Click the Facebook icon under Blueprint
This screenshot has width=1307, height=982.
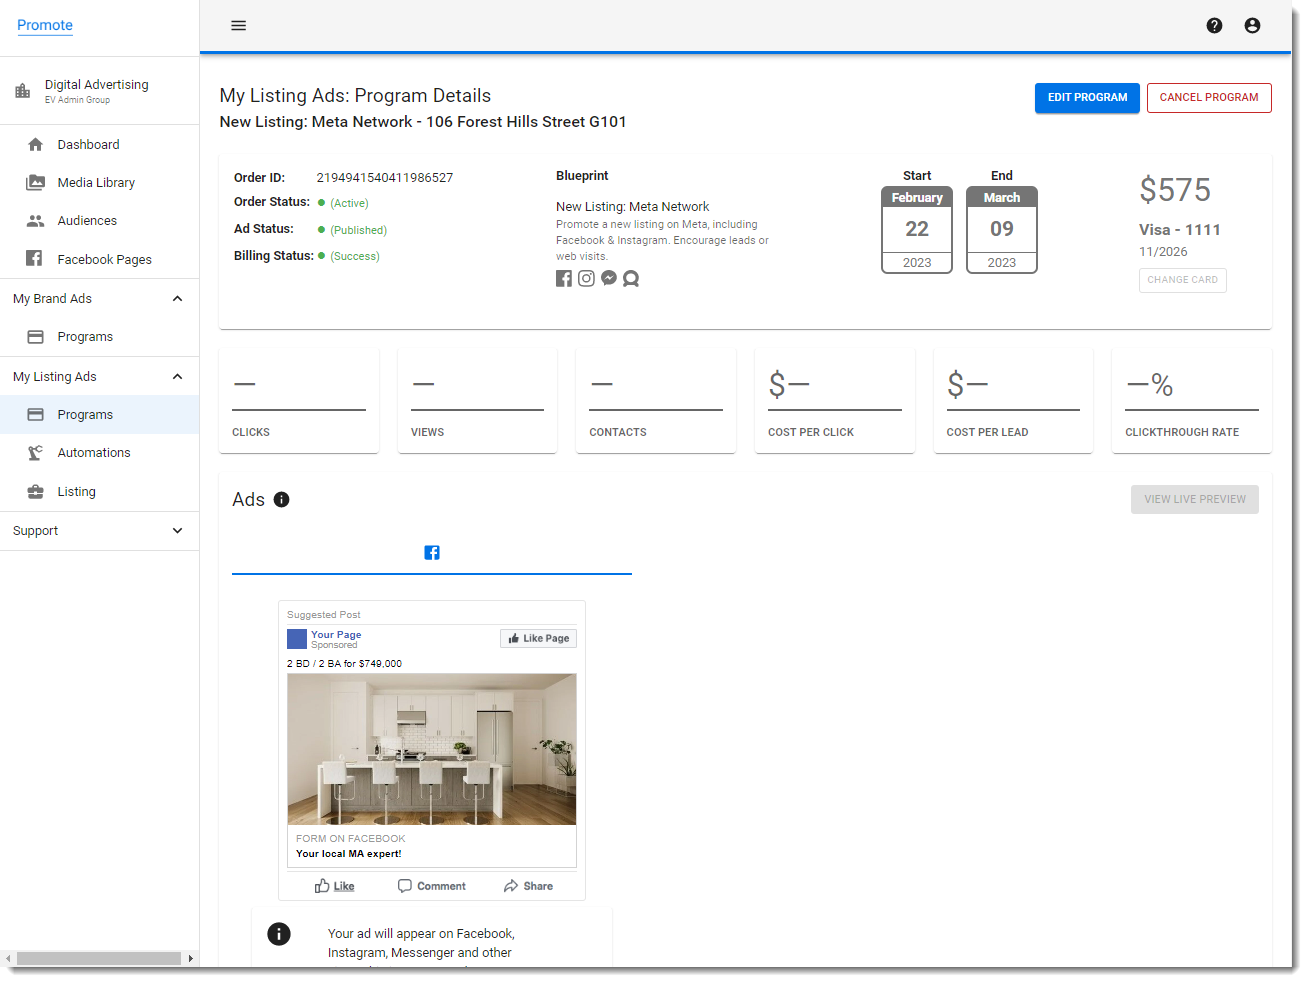pos(564,279)
